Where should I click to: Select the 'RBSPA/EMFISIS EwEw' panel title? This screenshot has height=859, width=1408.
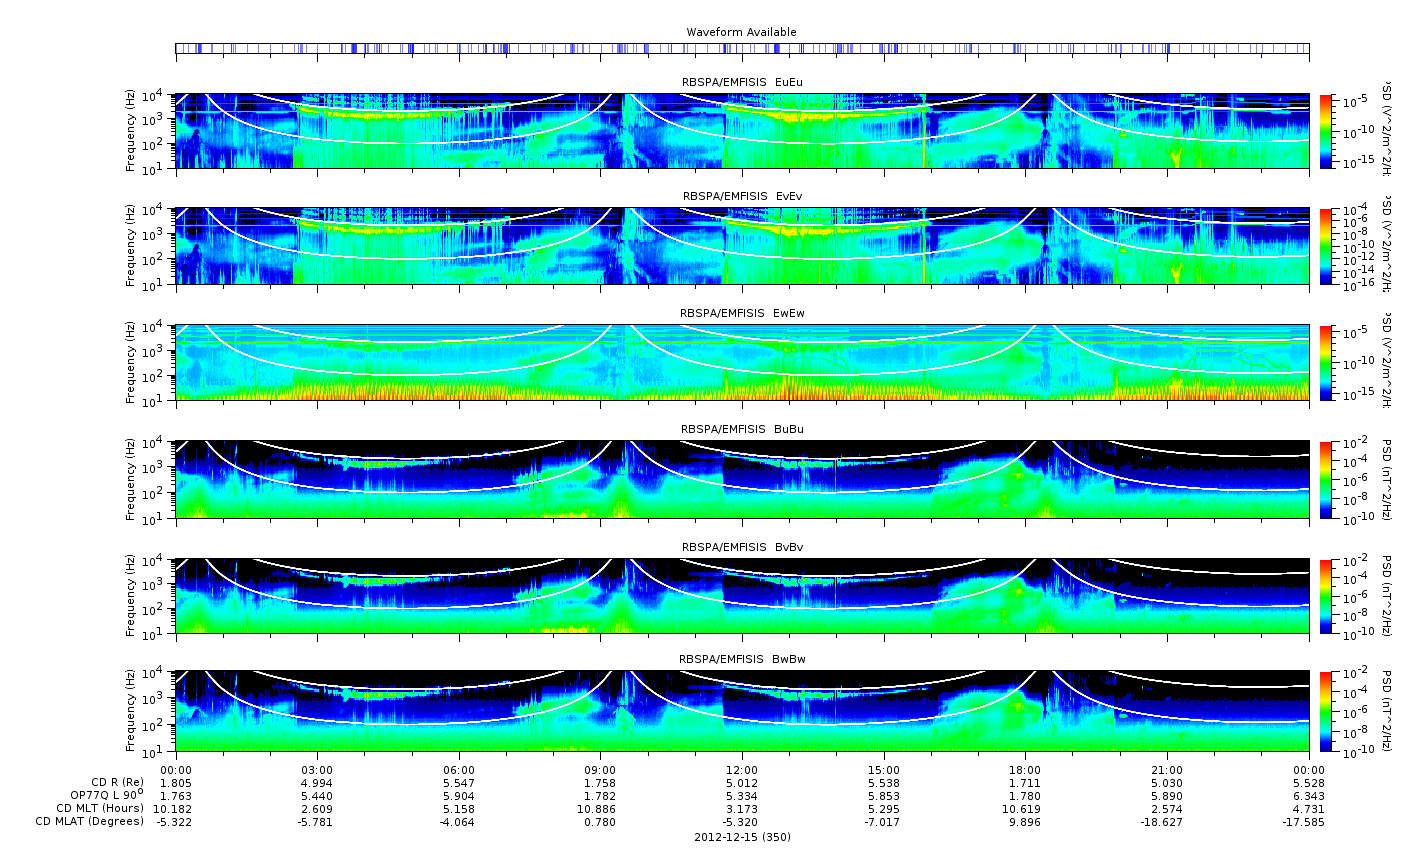[742, 313]
